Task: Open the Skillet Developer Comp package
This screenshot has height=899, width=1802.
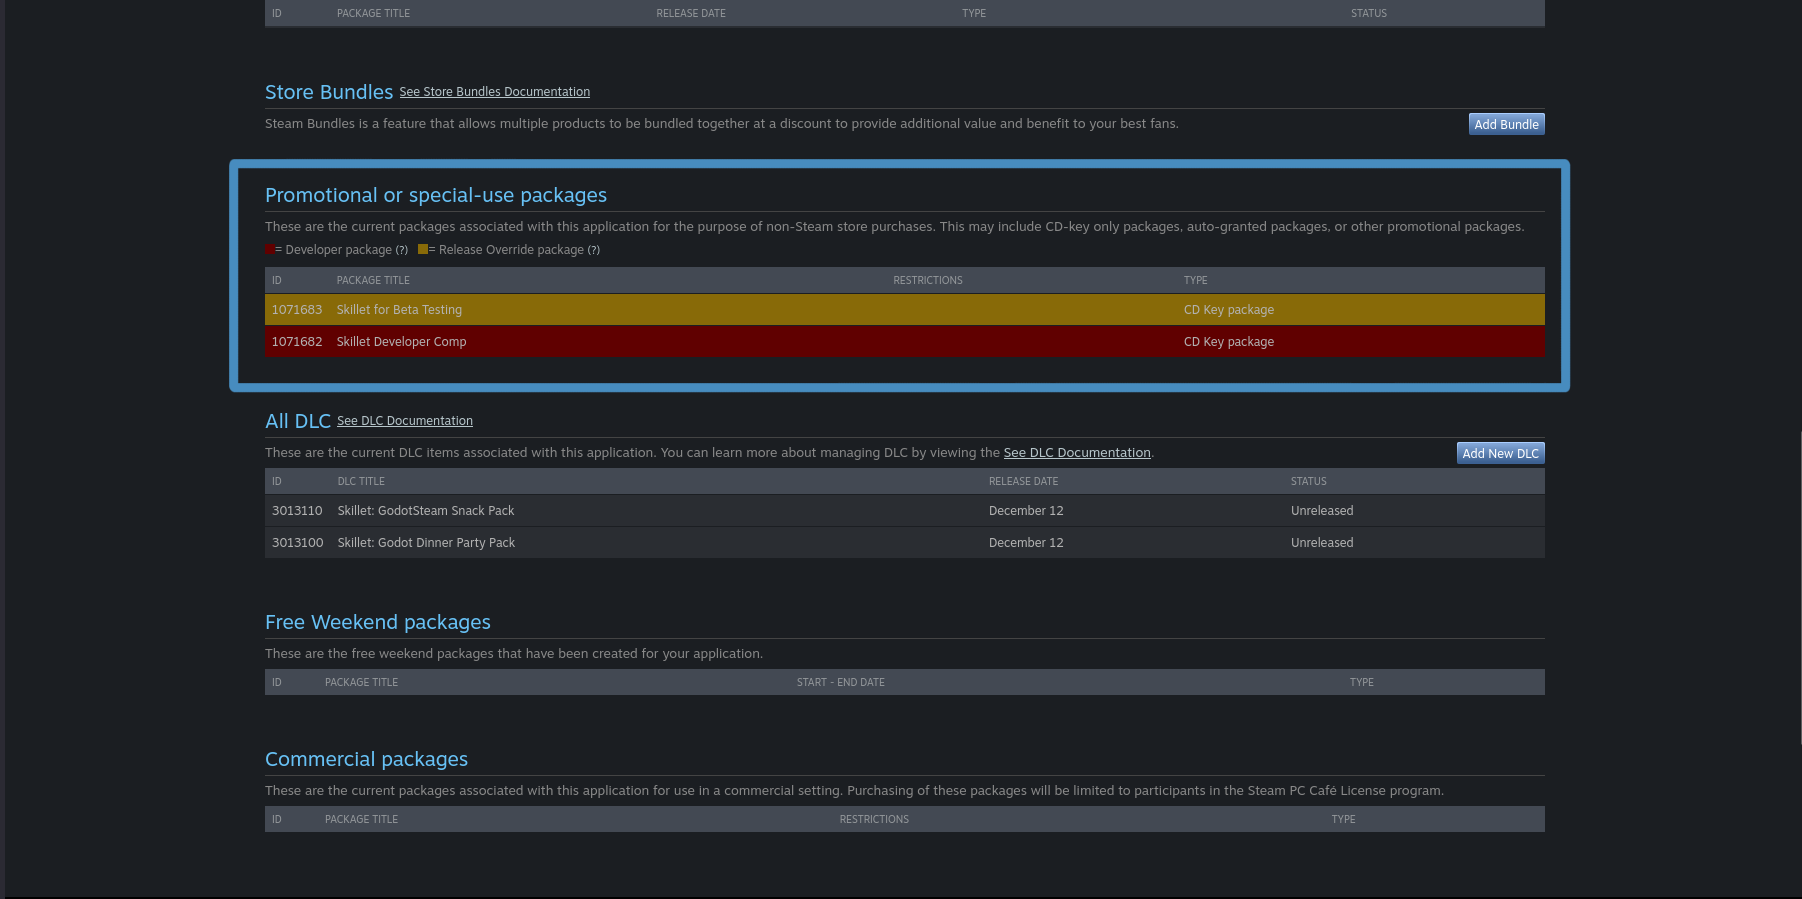Action: point(401,342)
